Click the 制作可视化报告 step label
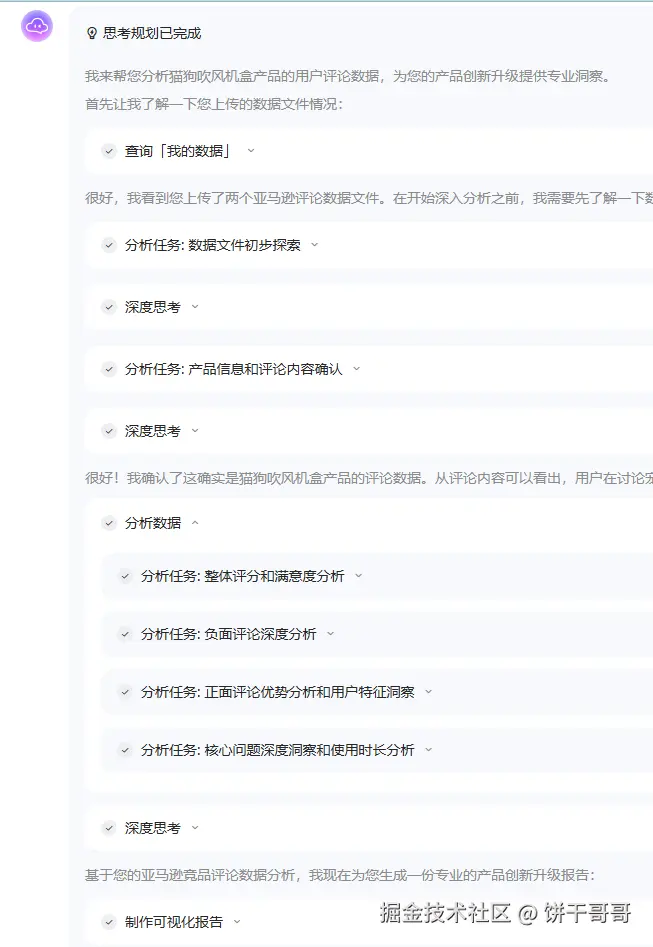The width and height of the screenshot is (653, 947). click(174, 922)
